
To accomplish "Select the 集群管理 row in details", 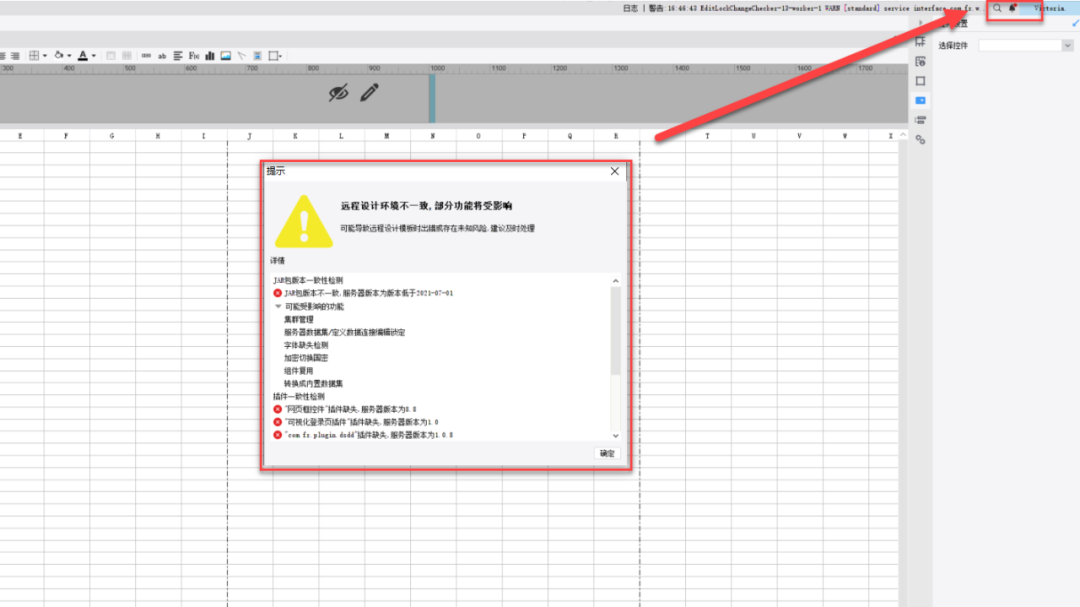I will pyautogui.click(x=298, y=320).
